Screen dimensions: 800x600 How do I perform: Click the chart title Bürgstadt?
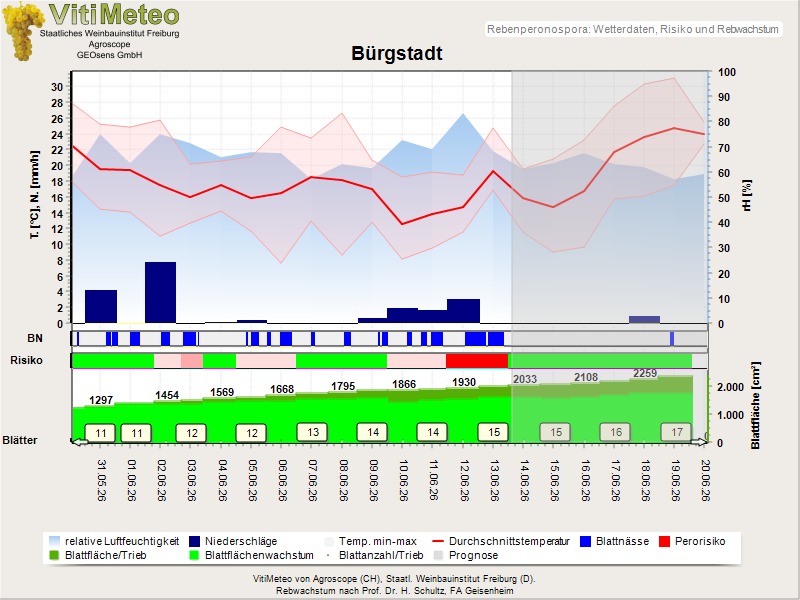tap(396, 53)
